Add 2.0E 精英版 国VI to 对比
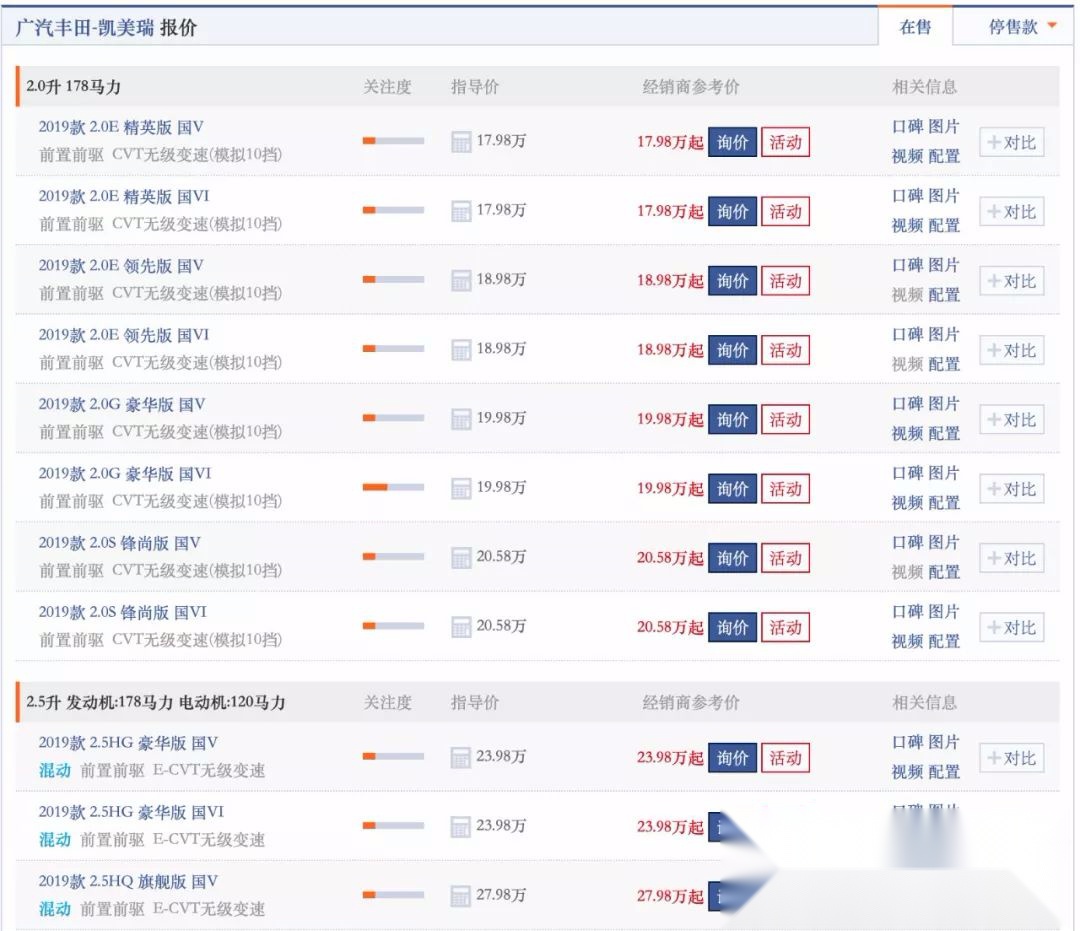 click(1012, 211)
